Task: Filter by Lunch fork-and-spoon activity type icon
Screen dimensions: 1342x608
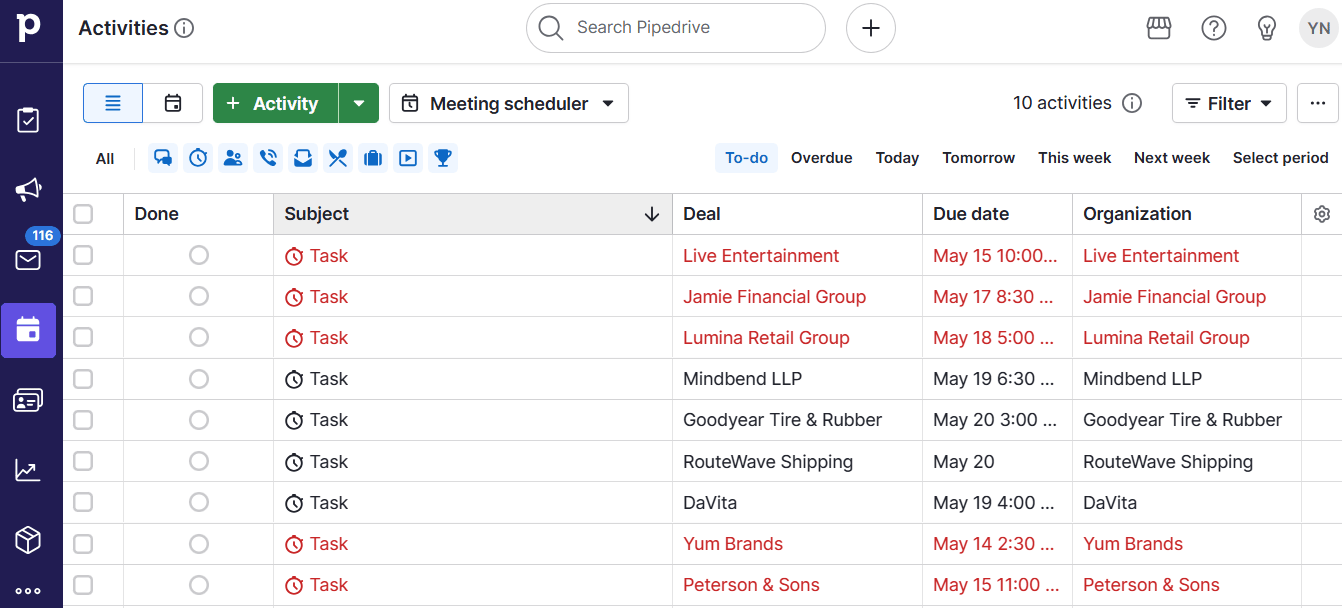Action: click(x=338, y=158)
